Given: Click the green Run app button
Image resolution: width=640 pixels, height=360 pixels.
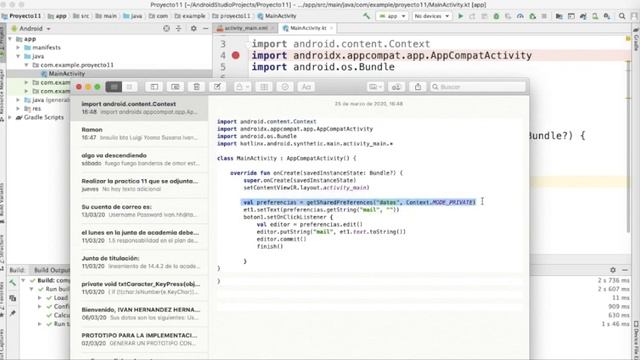Looking at the screenshot, I should pos(460,16).
